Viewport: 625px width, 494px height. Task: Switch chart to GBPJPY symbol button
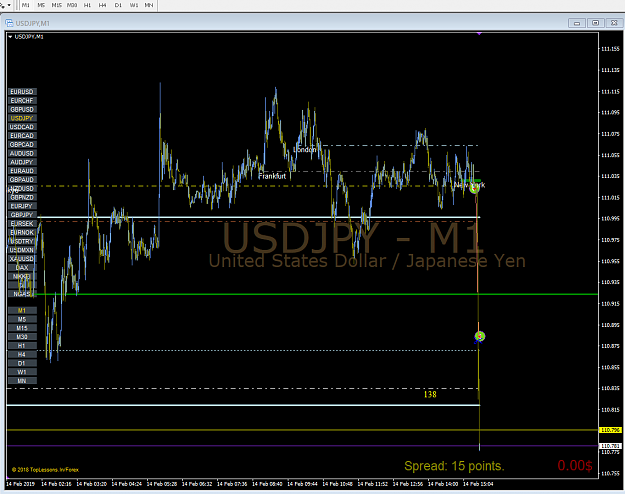tap(22, 215)
